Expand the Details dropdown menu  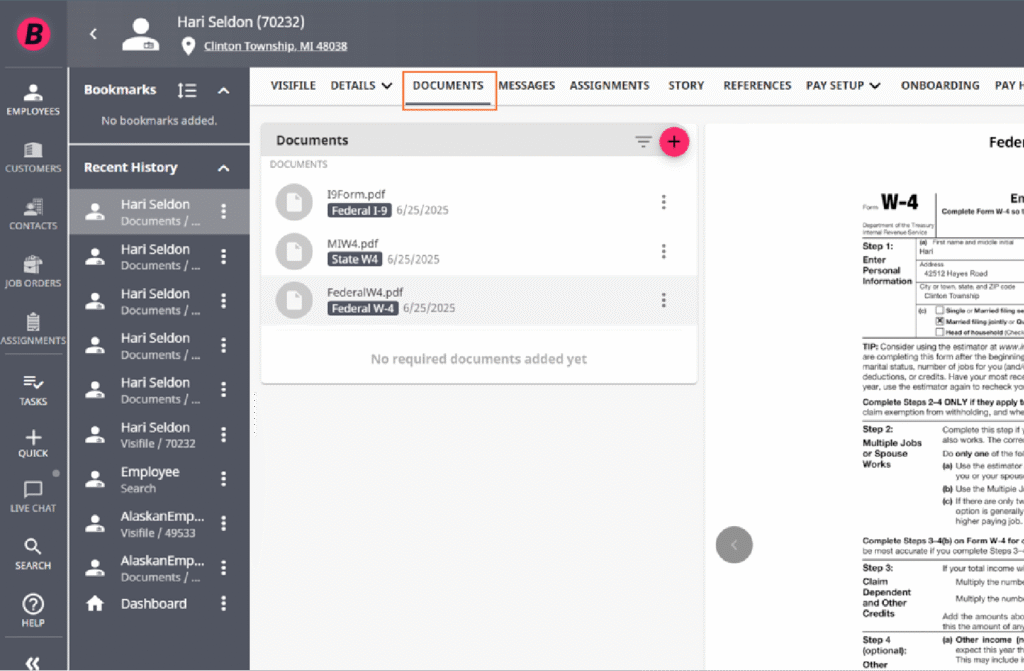pos(361,86)
